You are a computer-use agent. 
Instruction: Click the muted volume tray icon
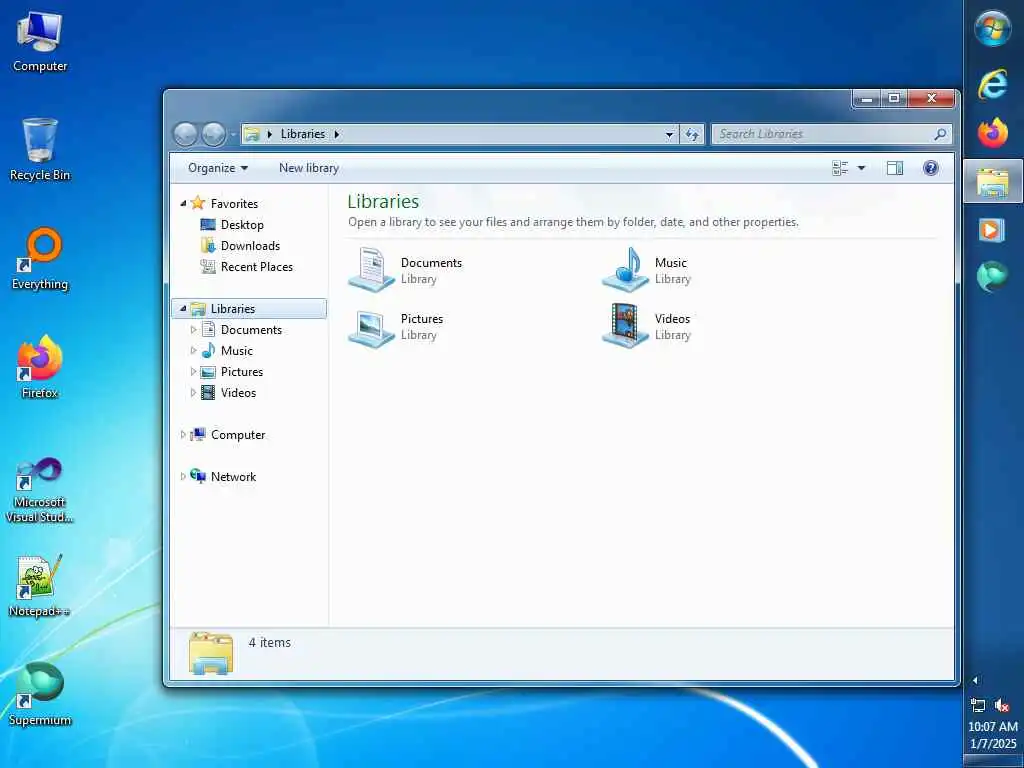tap(1002, 705)
